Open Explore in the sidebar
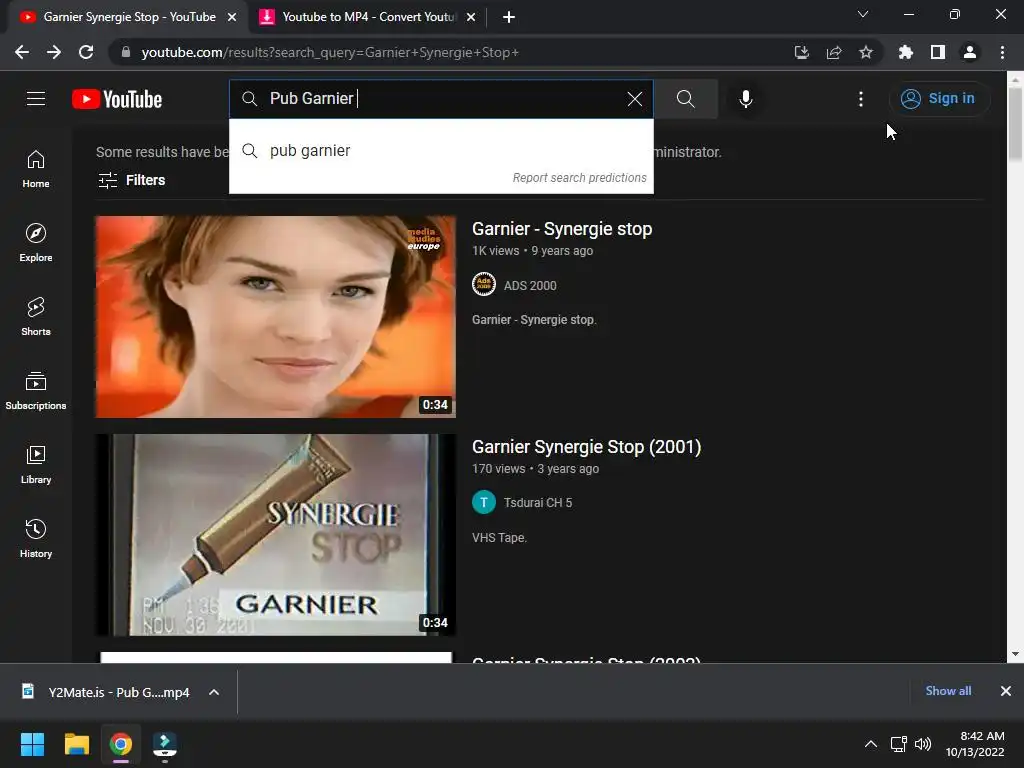Viewport: 1024px width, 768px height. (x=36, y=243)
